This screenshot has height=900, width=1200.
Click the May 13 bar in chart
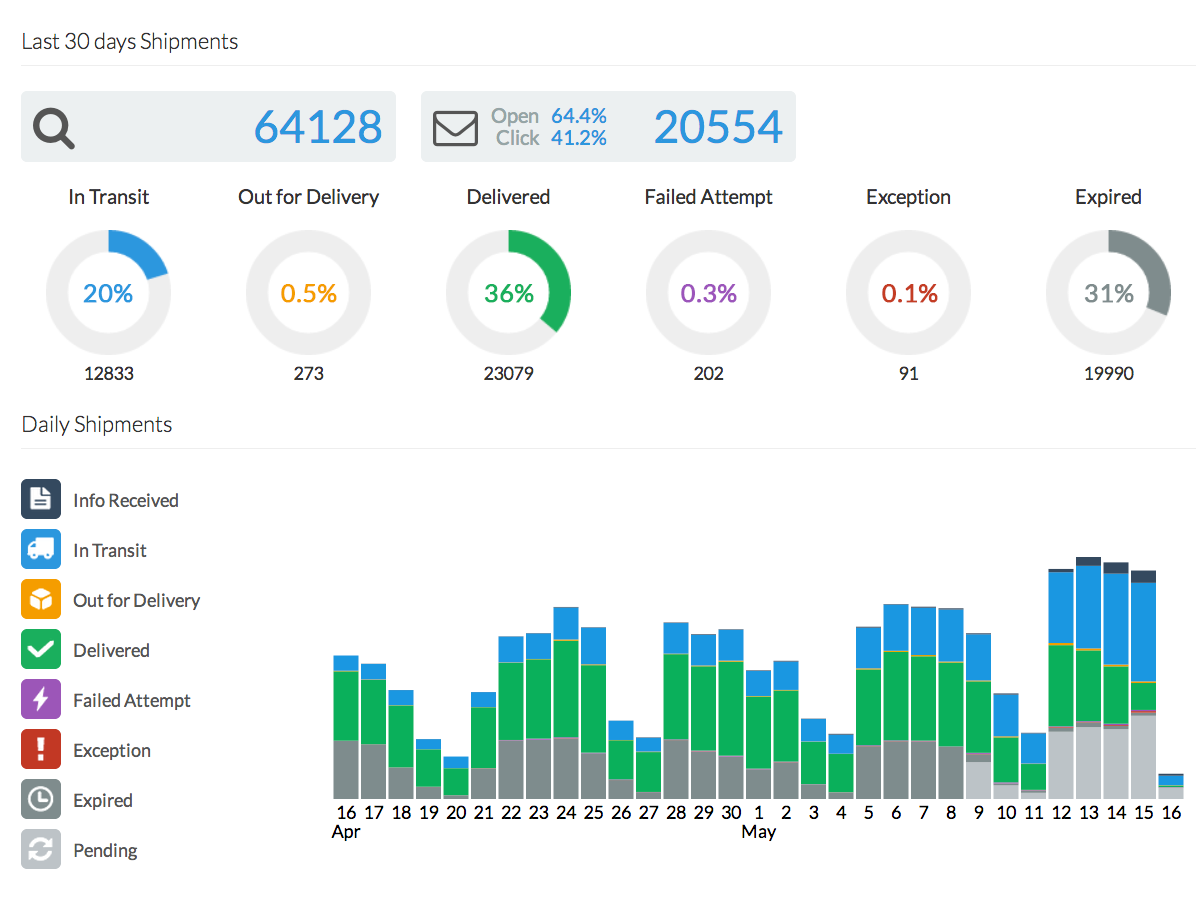click(1088, 680)
